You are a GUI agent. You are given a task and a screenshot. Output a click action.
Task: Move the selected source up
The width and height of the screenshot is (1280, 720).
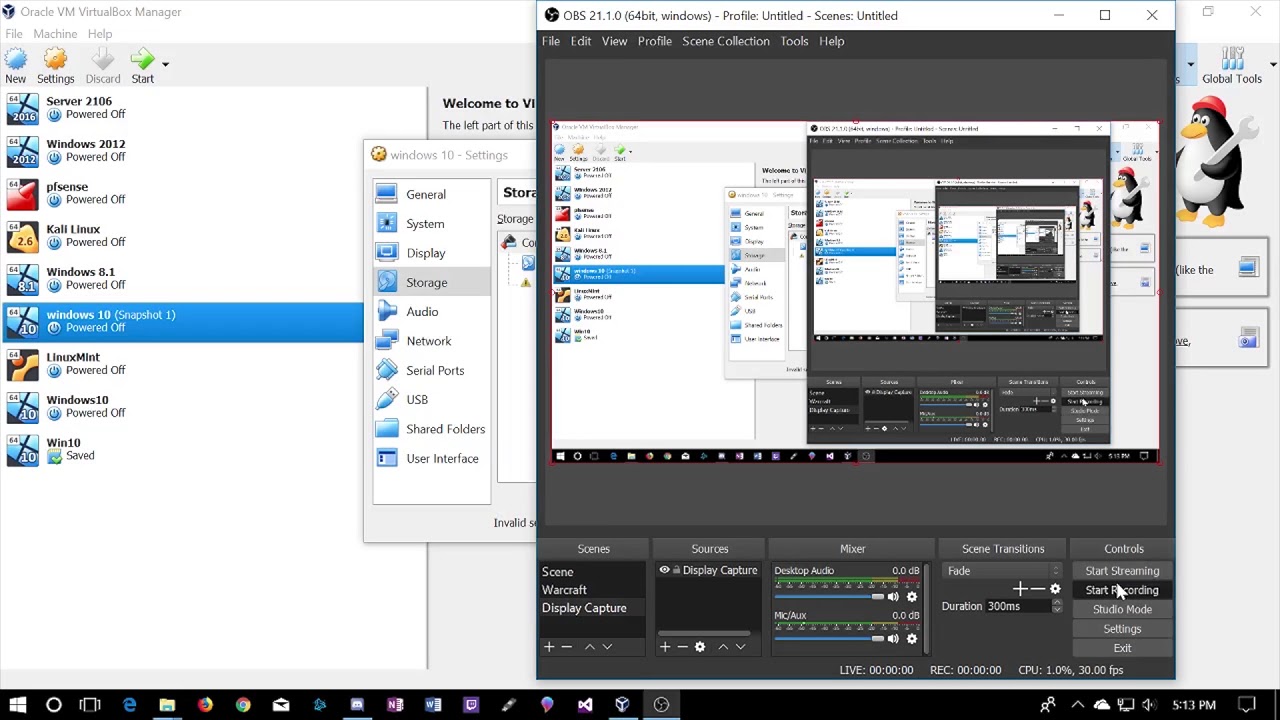723,647
